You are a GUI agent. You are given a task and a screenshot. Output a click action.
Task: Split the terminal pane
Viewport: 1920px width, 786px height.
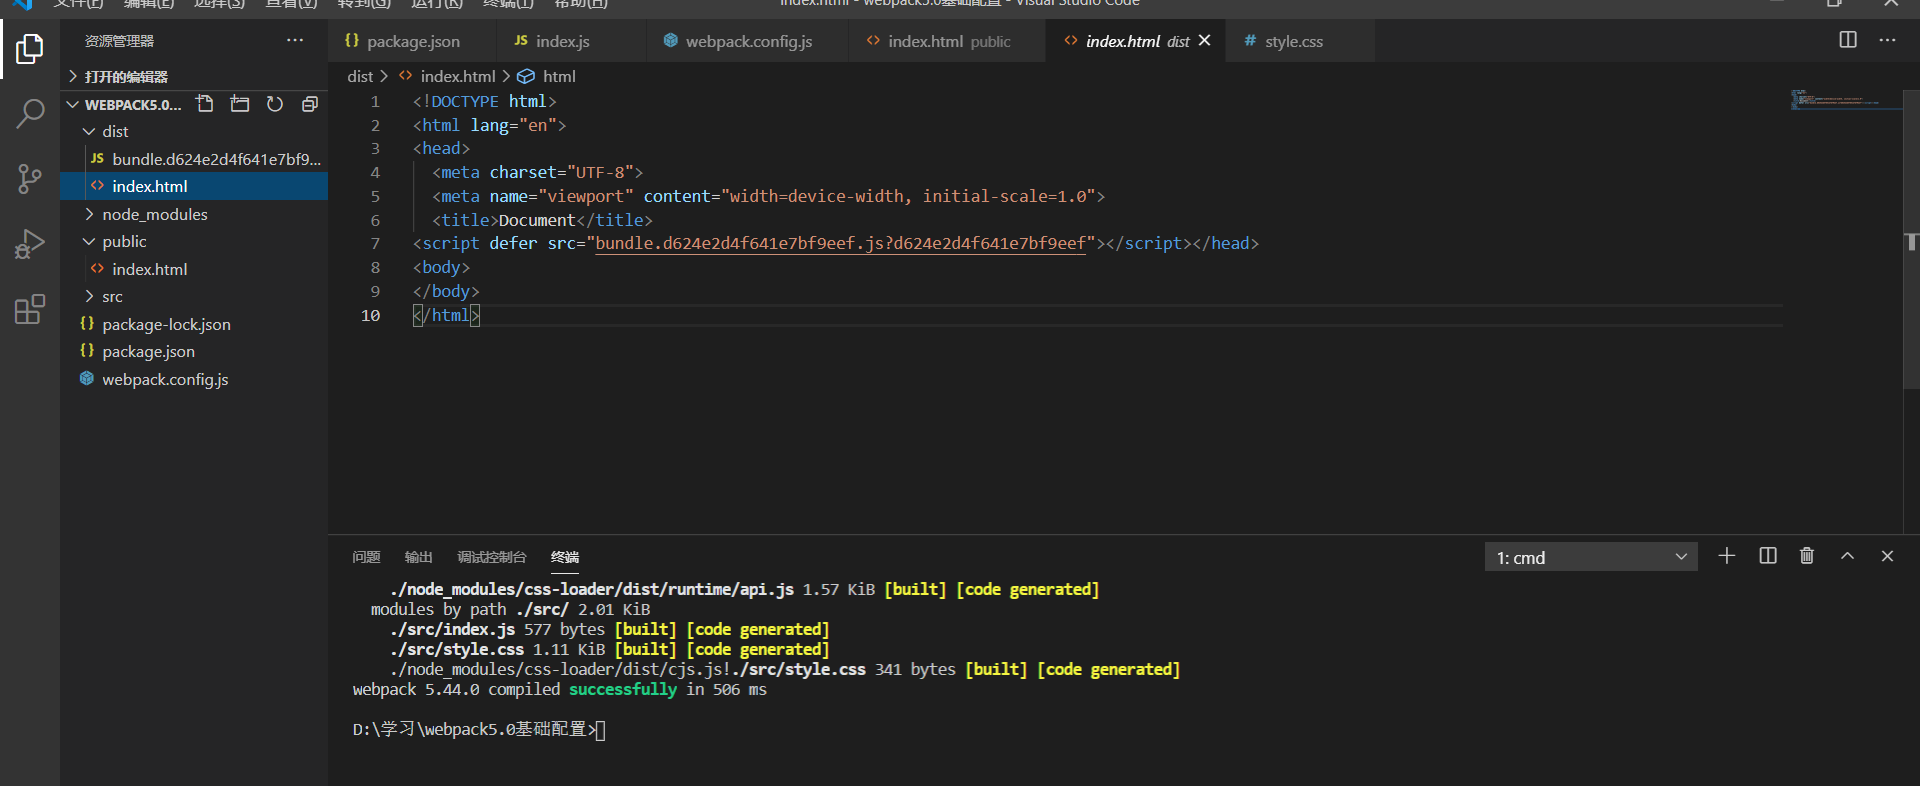point(1768,556)
